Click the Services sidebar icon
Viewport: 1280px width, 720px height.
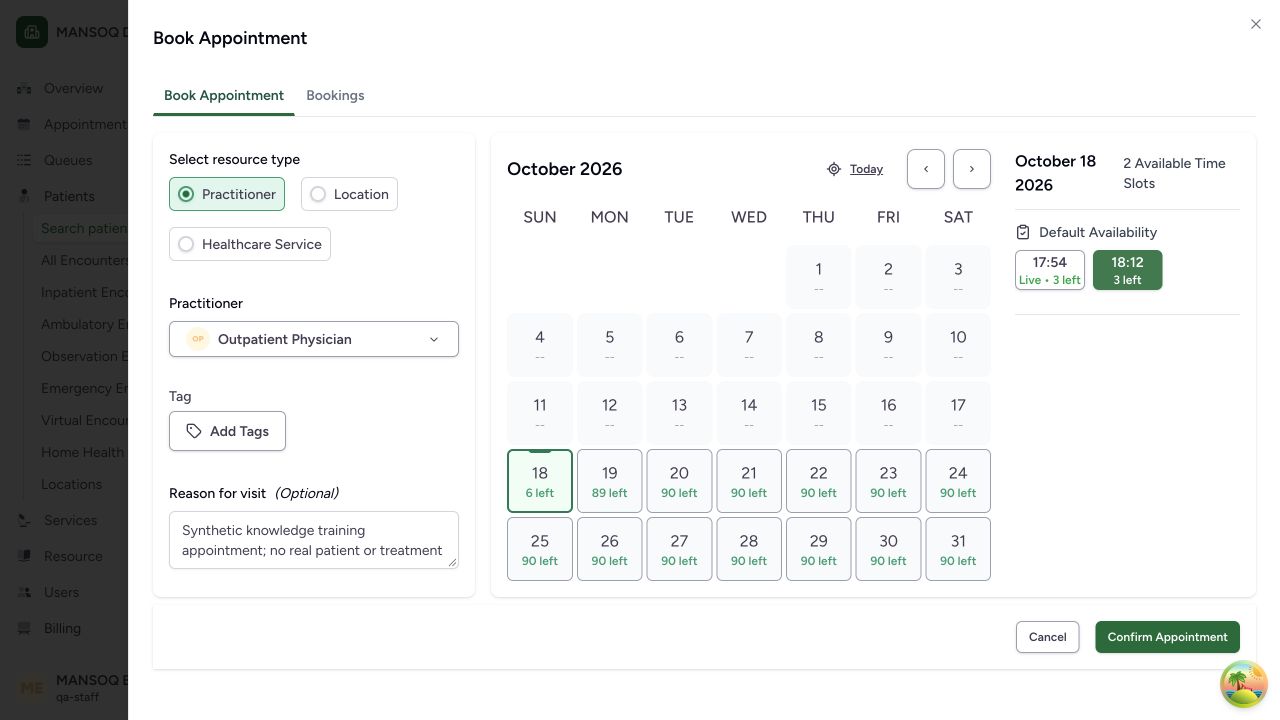tap(24, 520)
